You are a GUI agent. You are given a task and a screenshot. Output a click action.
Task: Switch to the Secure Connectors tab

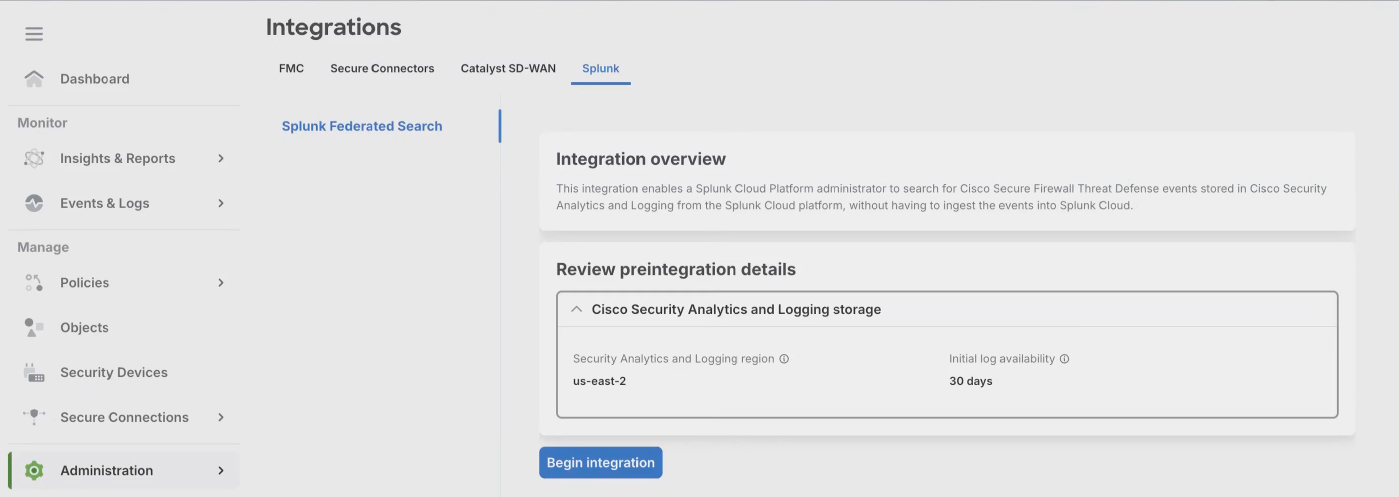click(x=382, y=69)
